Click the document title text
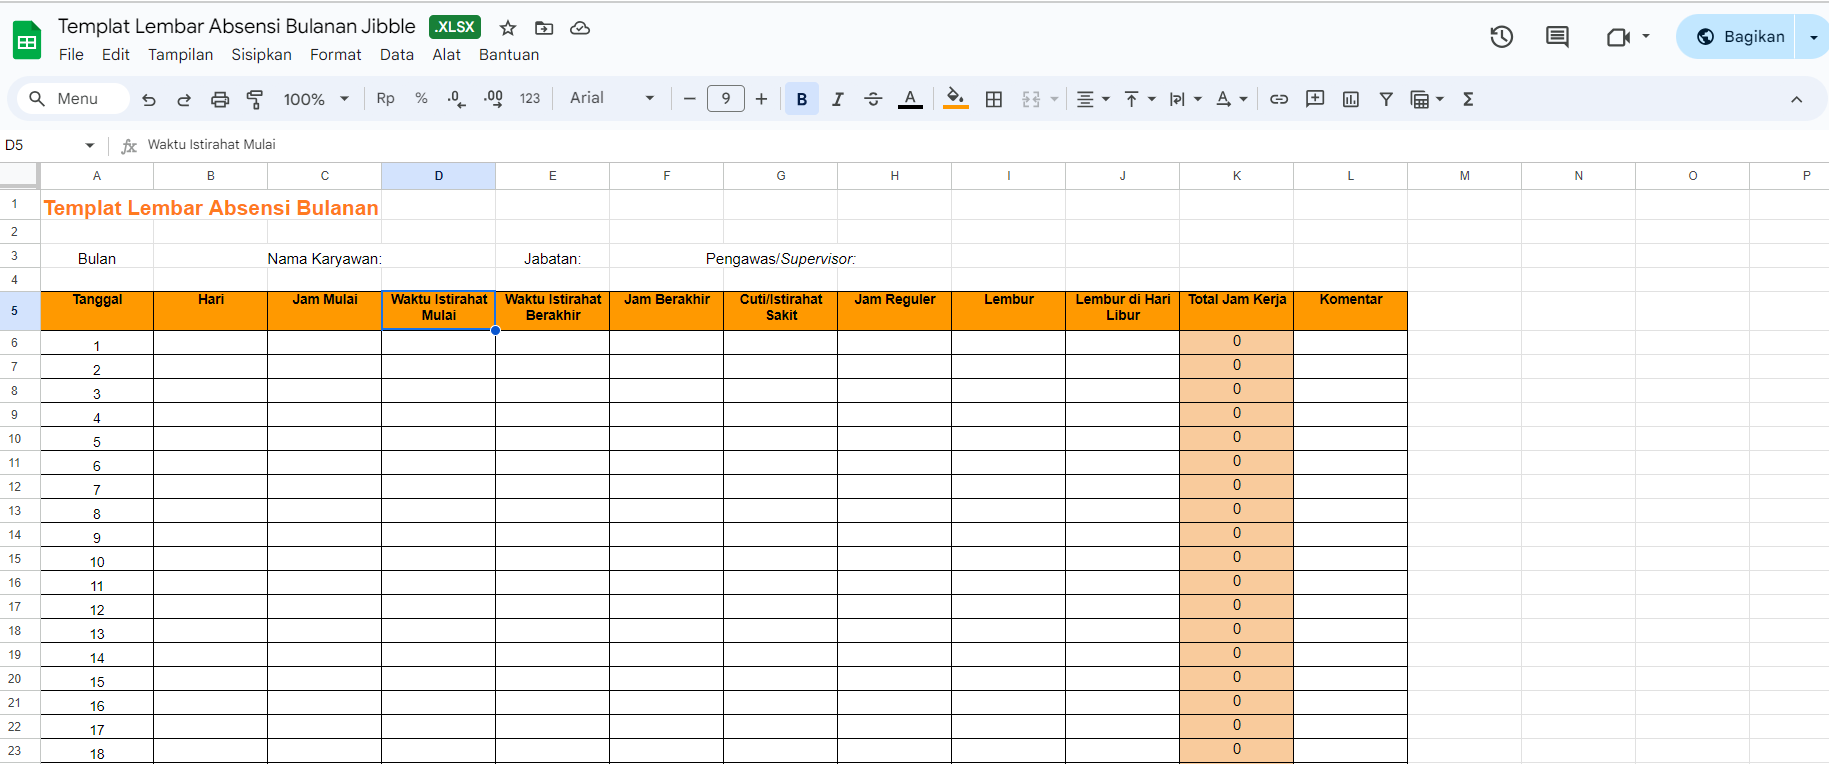The height and width of the screenshot is (764, 1829). [237, 27]
